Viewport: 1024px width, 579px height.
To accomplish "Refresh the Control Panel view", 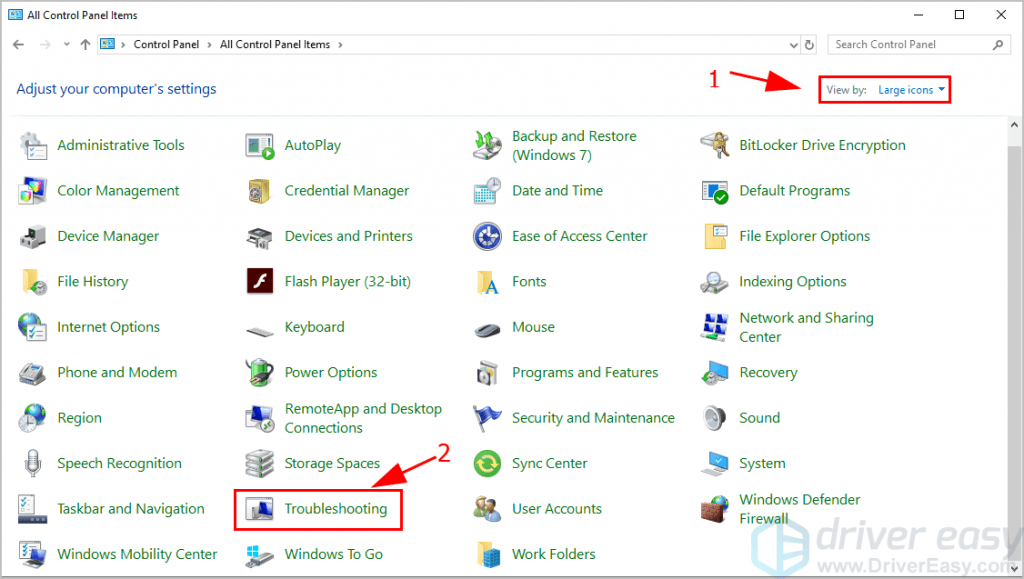I will point(811,45).
